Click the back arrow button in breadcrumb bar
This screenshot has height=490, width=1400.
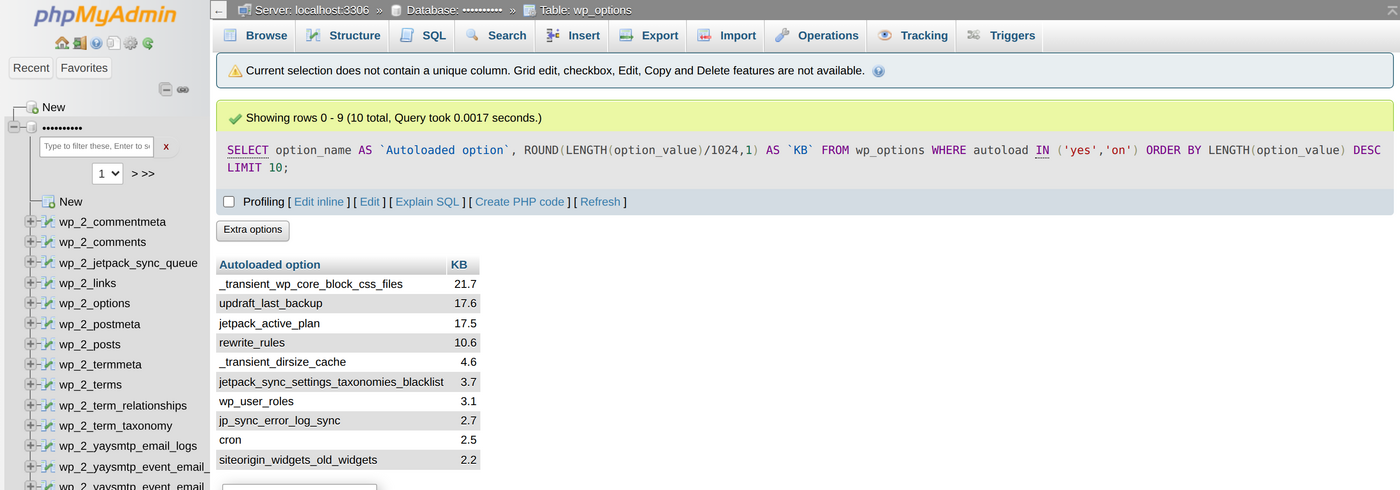pyautogui.click(x=219, y=10)
